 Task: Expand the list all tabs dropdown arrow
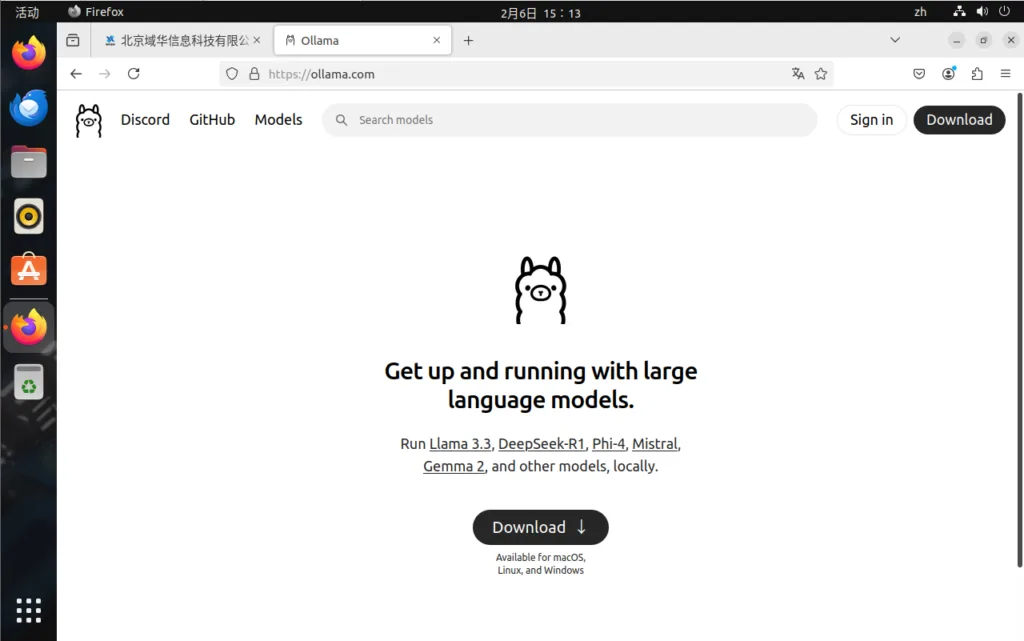click(x=895, y=40)
